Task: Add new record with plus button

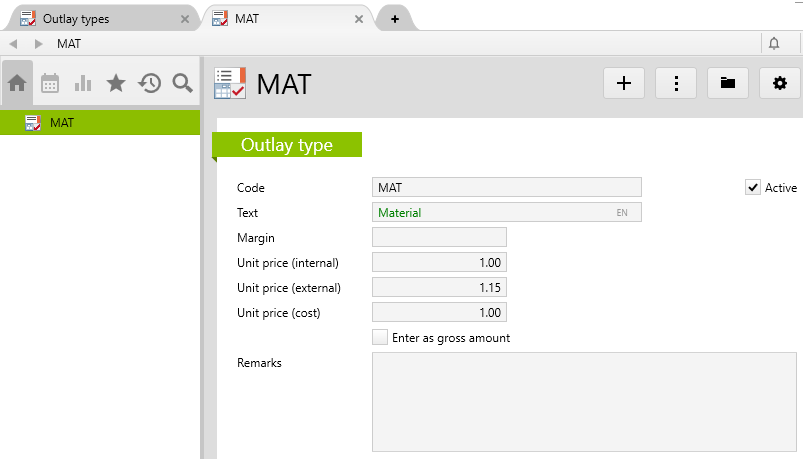Action: click(x=624, y=84)
